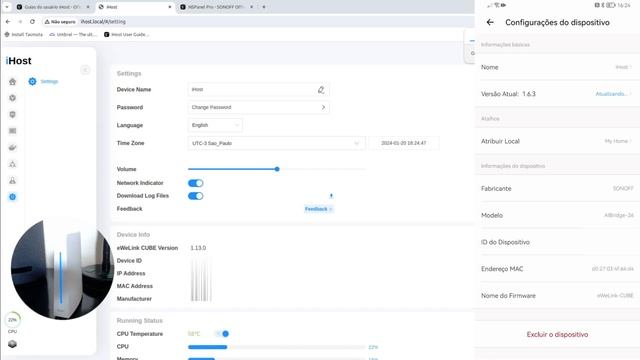640x360 pixels.
Task: Open the Security shield sidebar icon
Action: pyautogui.click(x=13, y=114)
